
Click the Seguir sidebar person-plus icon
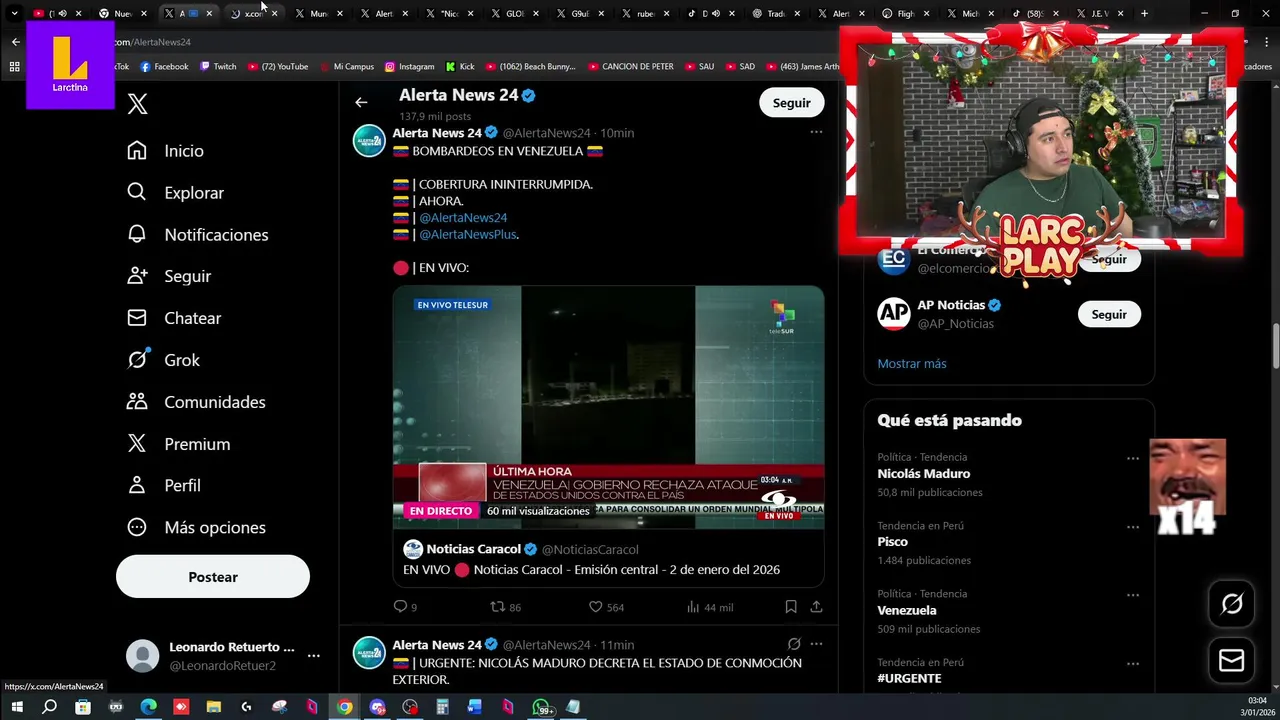pyautogui.click(x=137, y=276)
